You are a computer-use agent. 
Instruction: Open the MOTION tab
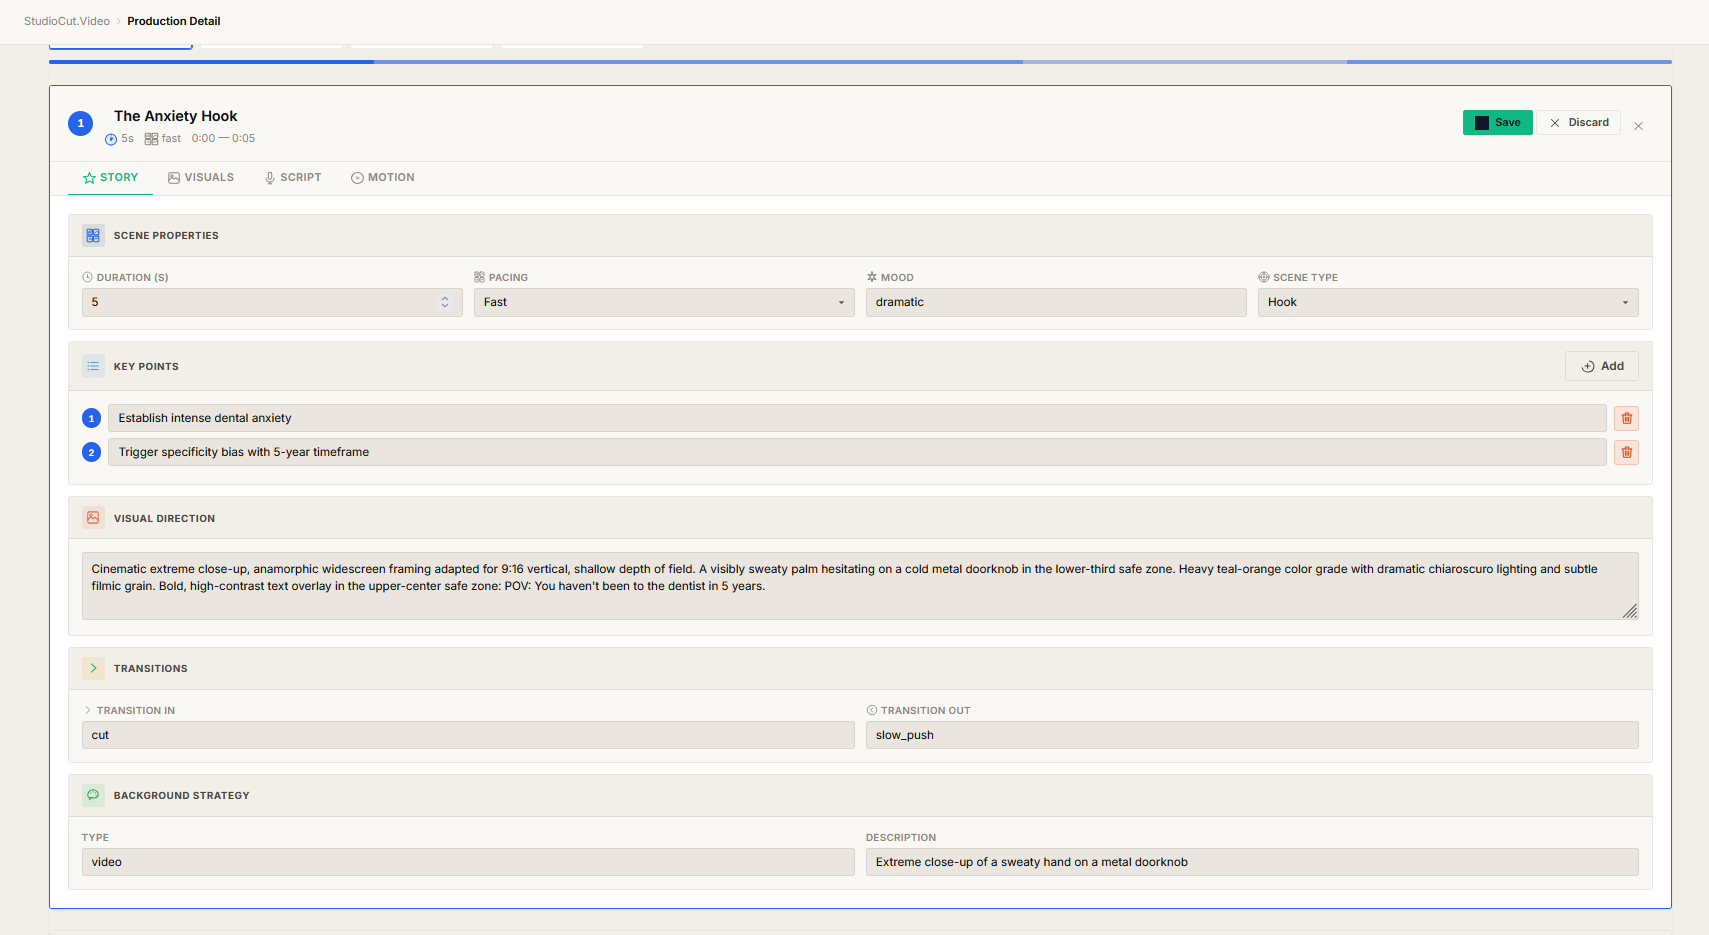click(383, 178)
